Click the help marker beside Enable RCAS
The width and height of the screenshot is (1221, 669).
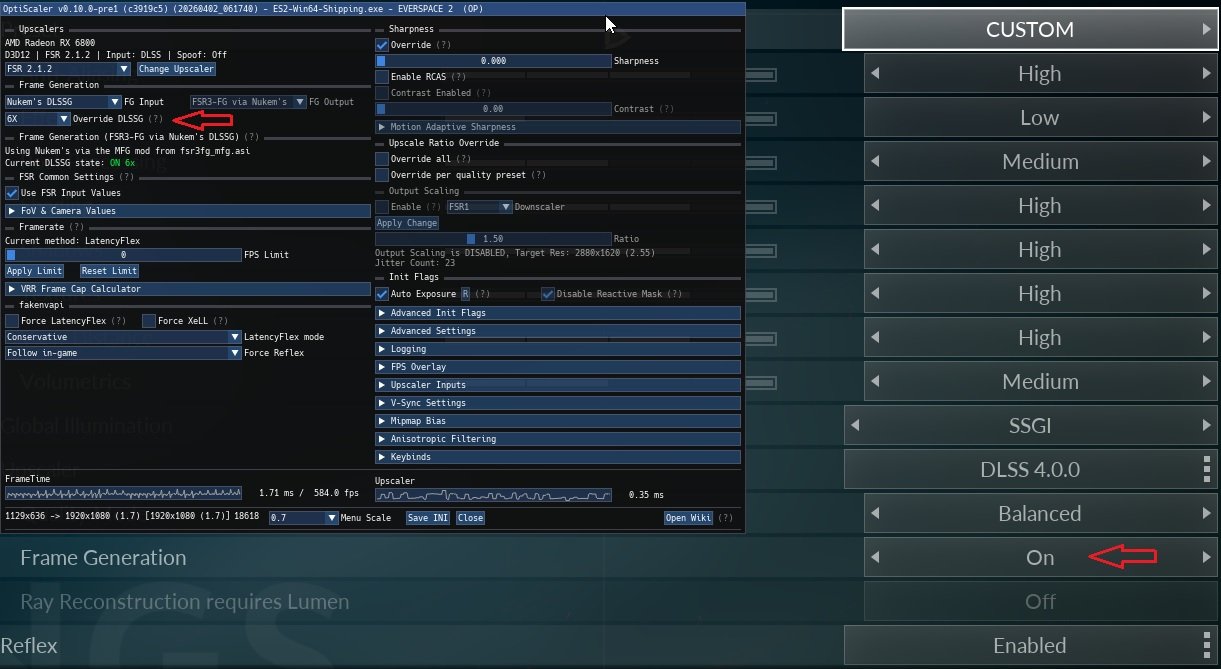coord(458,77)
